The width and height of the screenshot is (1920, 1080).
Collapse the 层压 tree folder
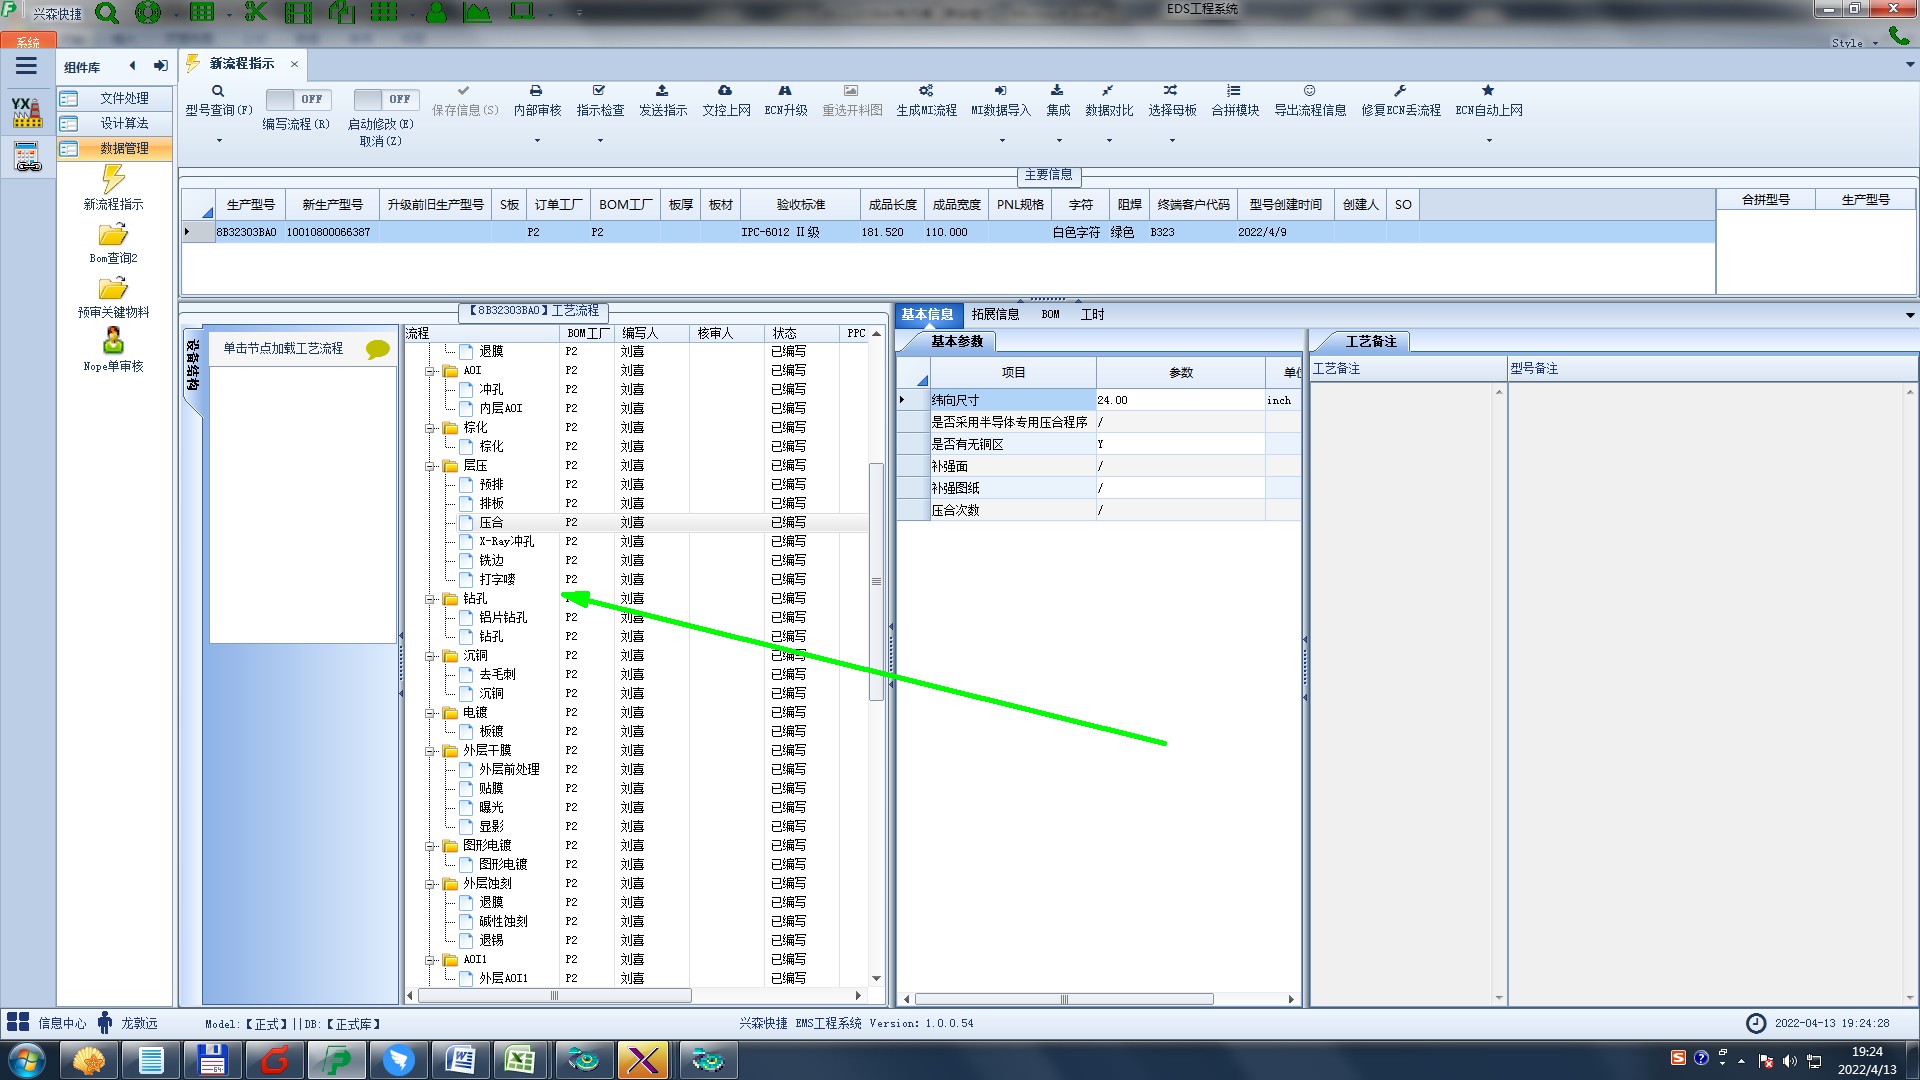click(x=430, y=466)
